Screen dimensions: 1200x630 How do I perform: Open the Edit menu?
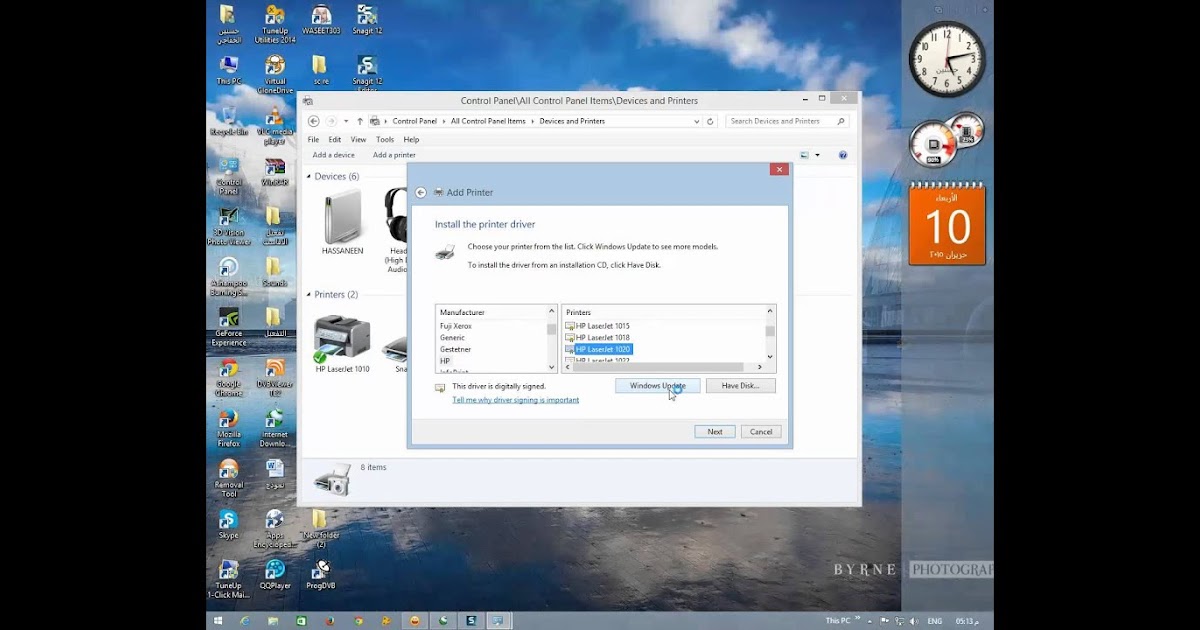[x=335, y=140]
